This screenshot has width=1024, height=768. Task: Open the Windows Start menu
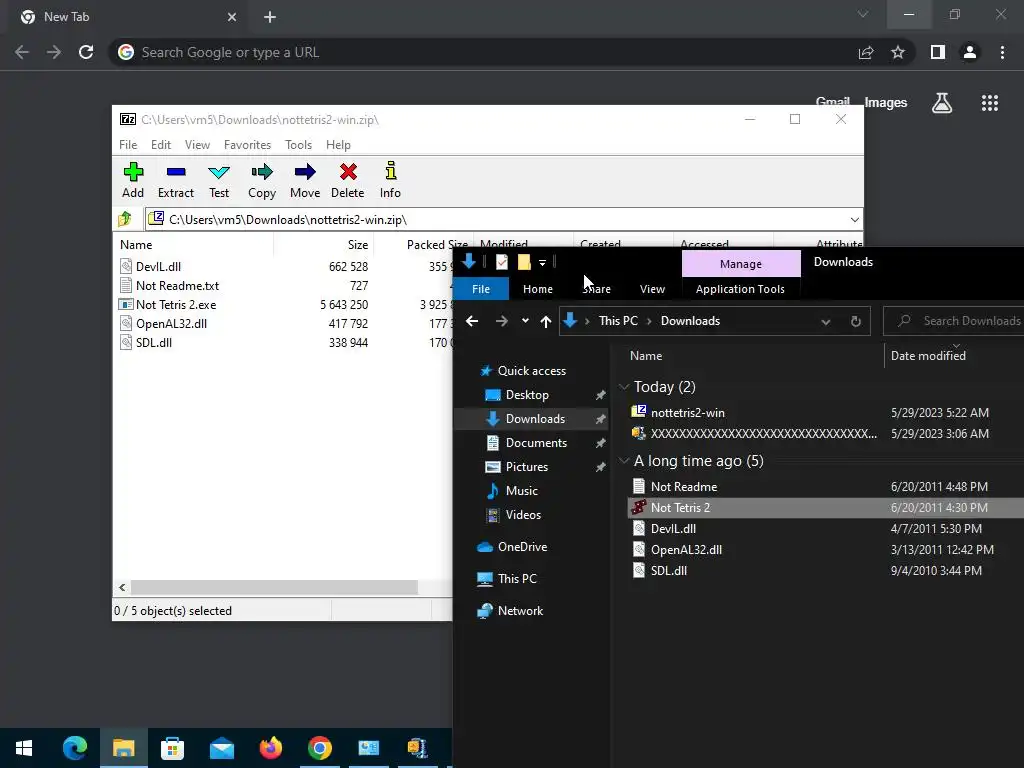coord(24,748)
